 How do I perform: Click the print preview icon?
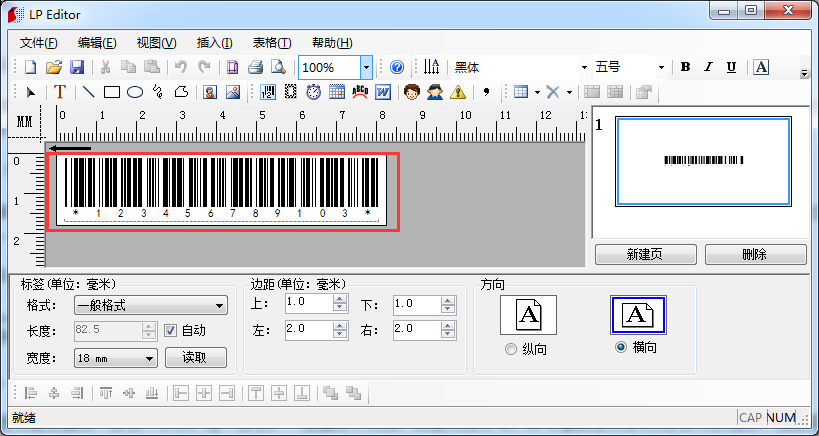tap(279, 67)
